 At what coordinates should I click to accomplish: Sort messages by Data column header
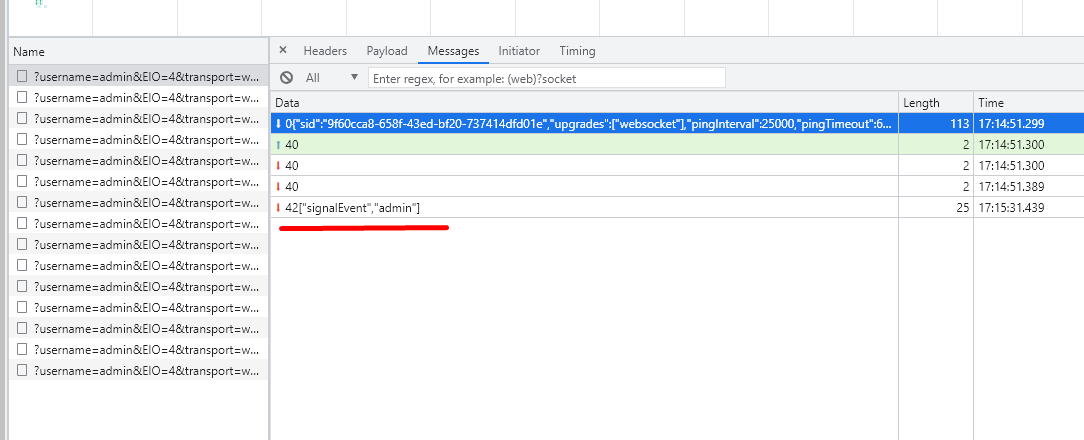pos(584,102)
